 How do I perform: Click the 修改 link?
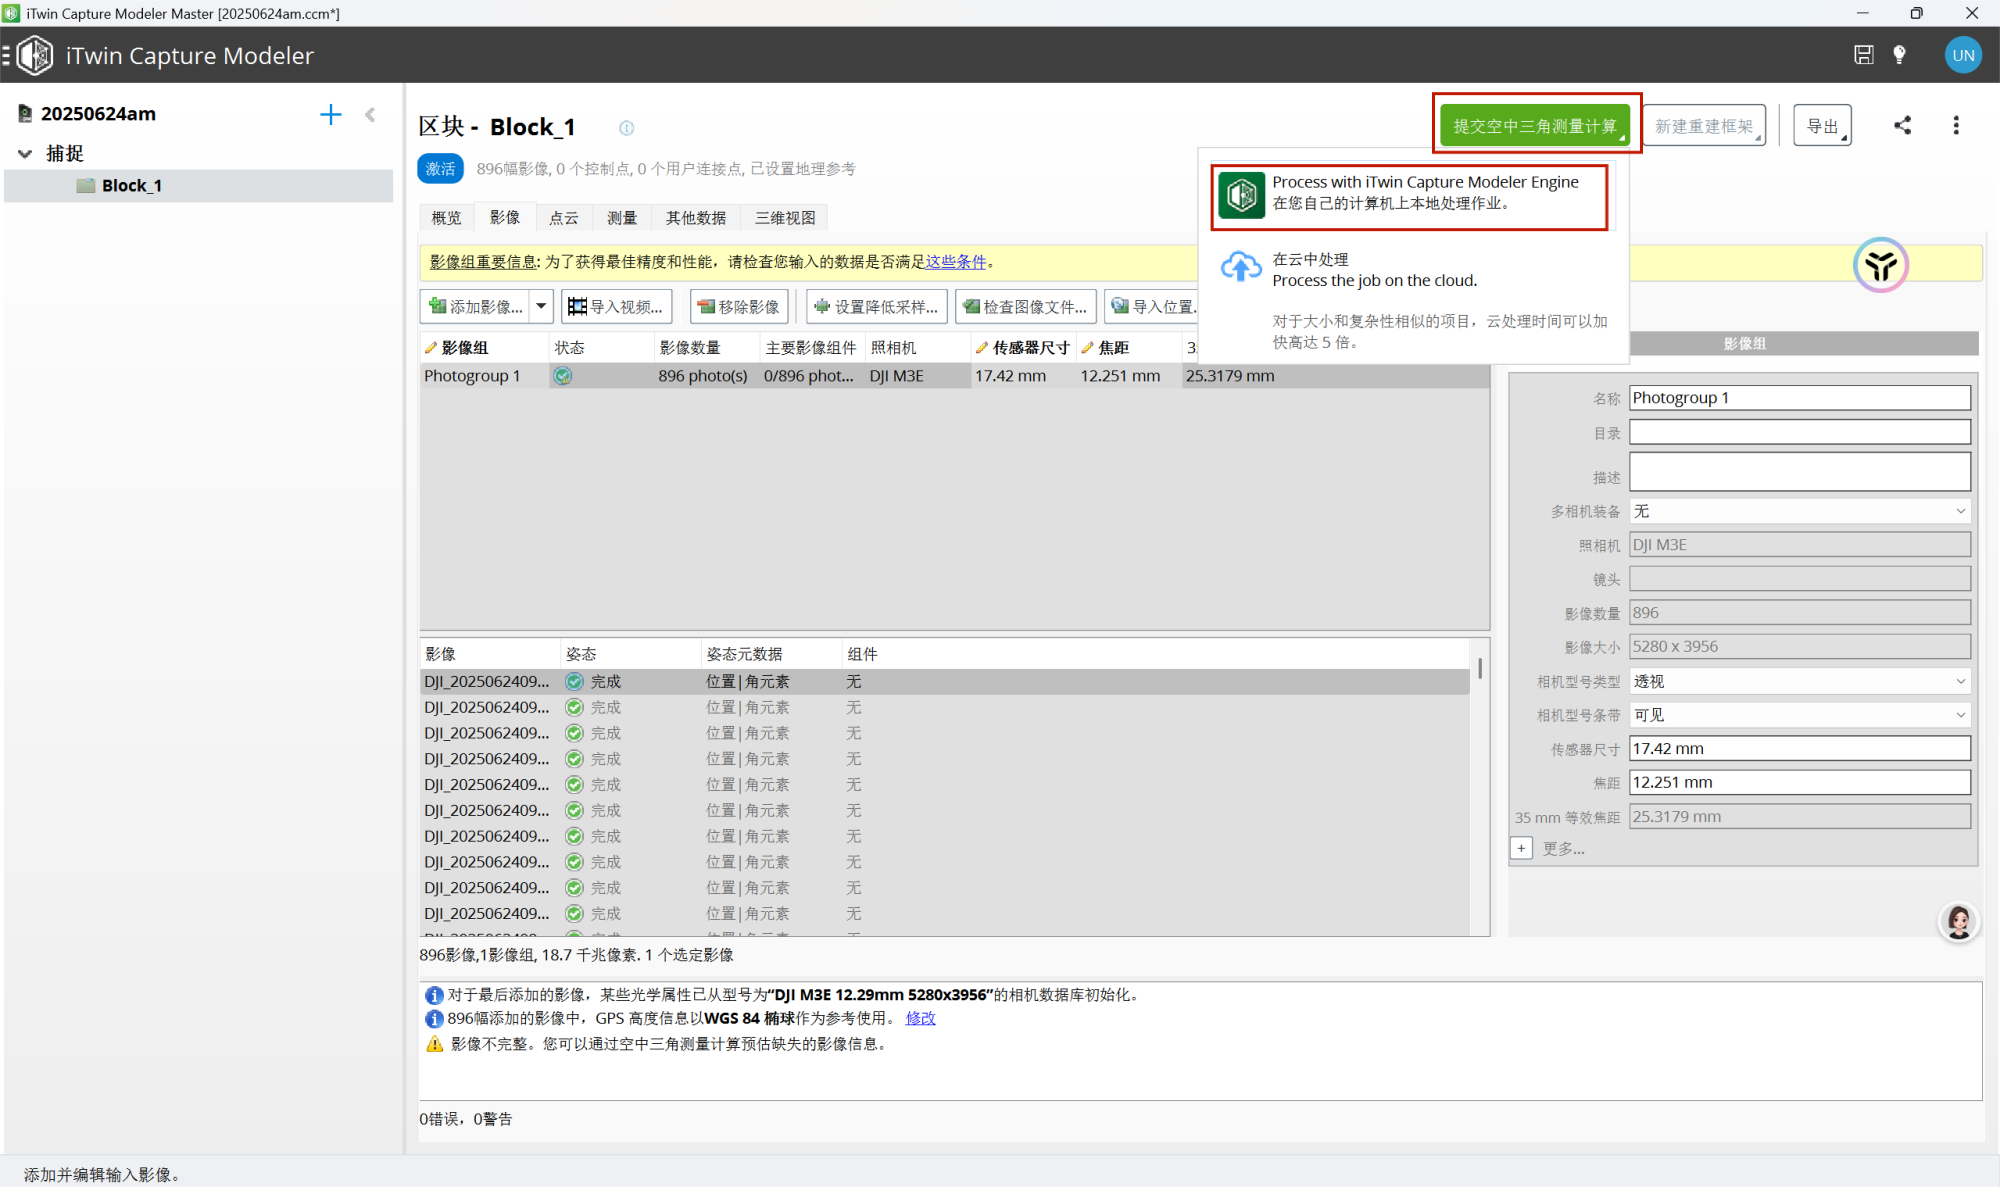(x=921, y=1018)
